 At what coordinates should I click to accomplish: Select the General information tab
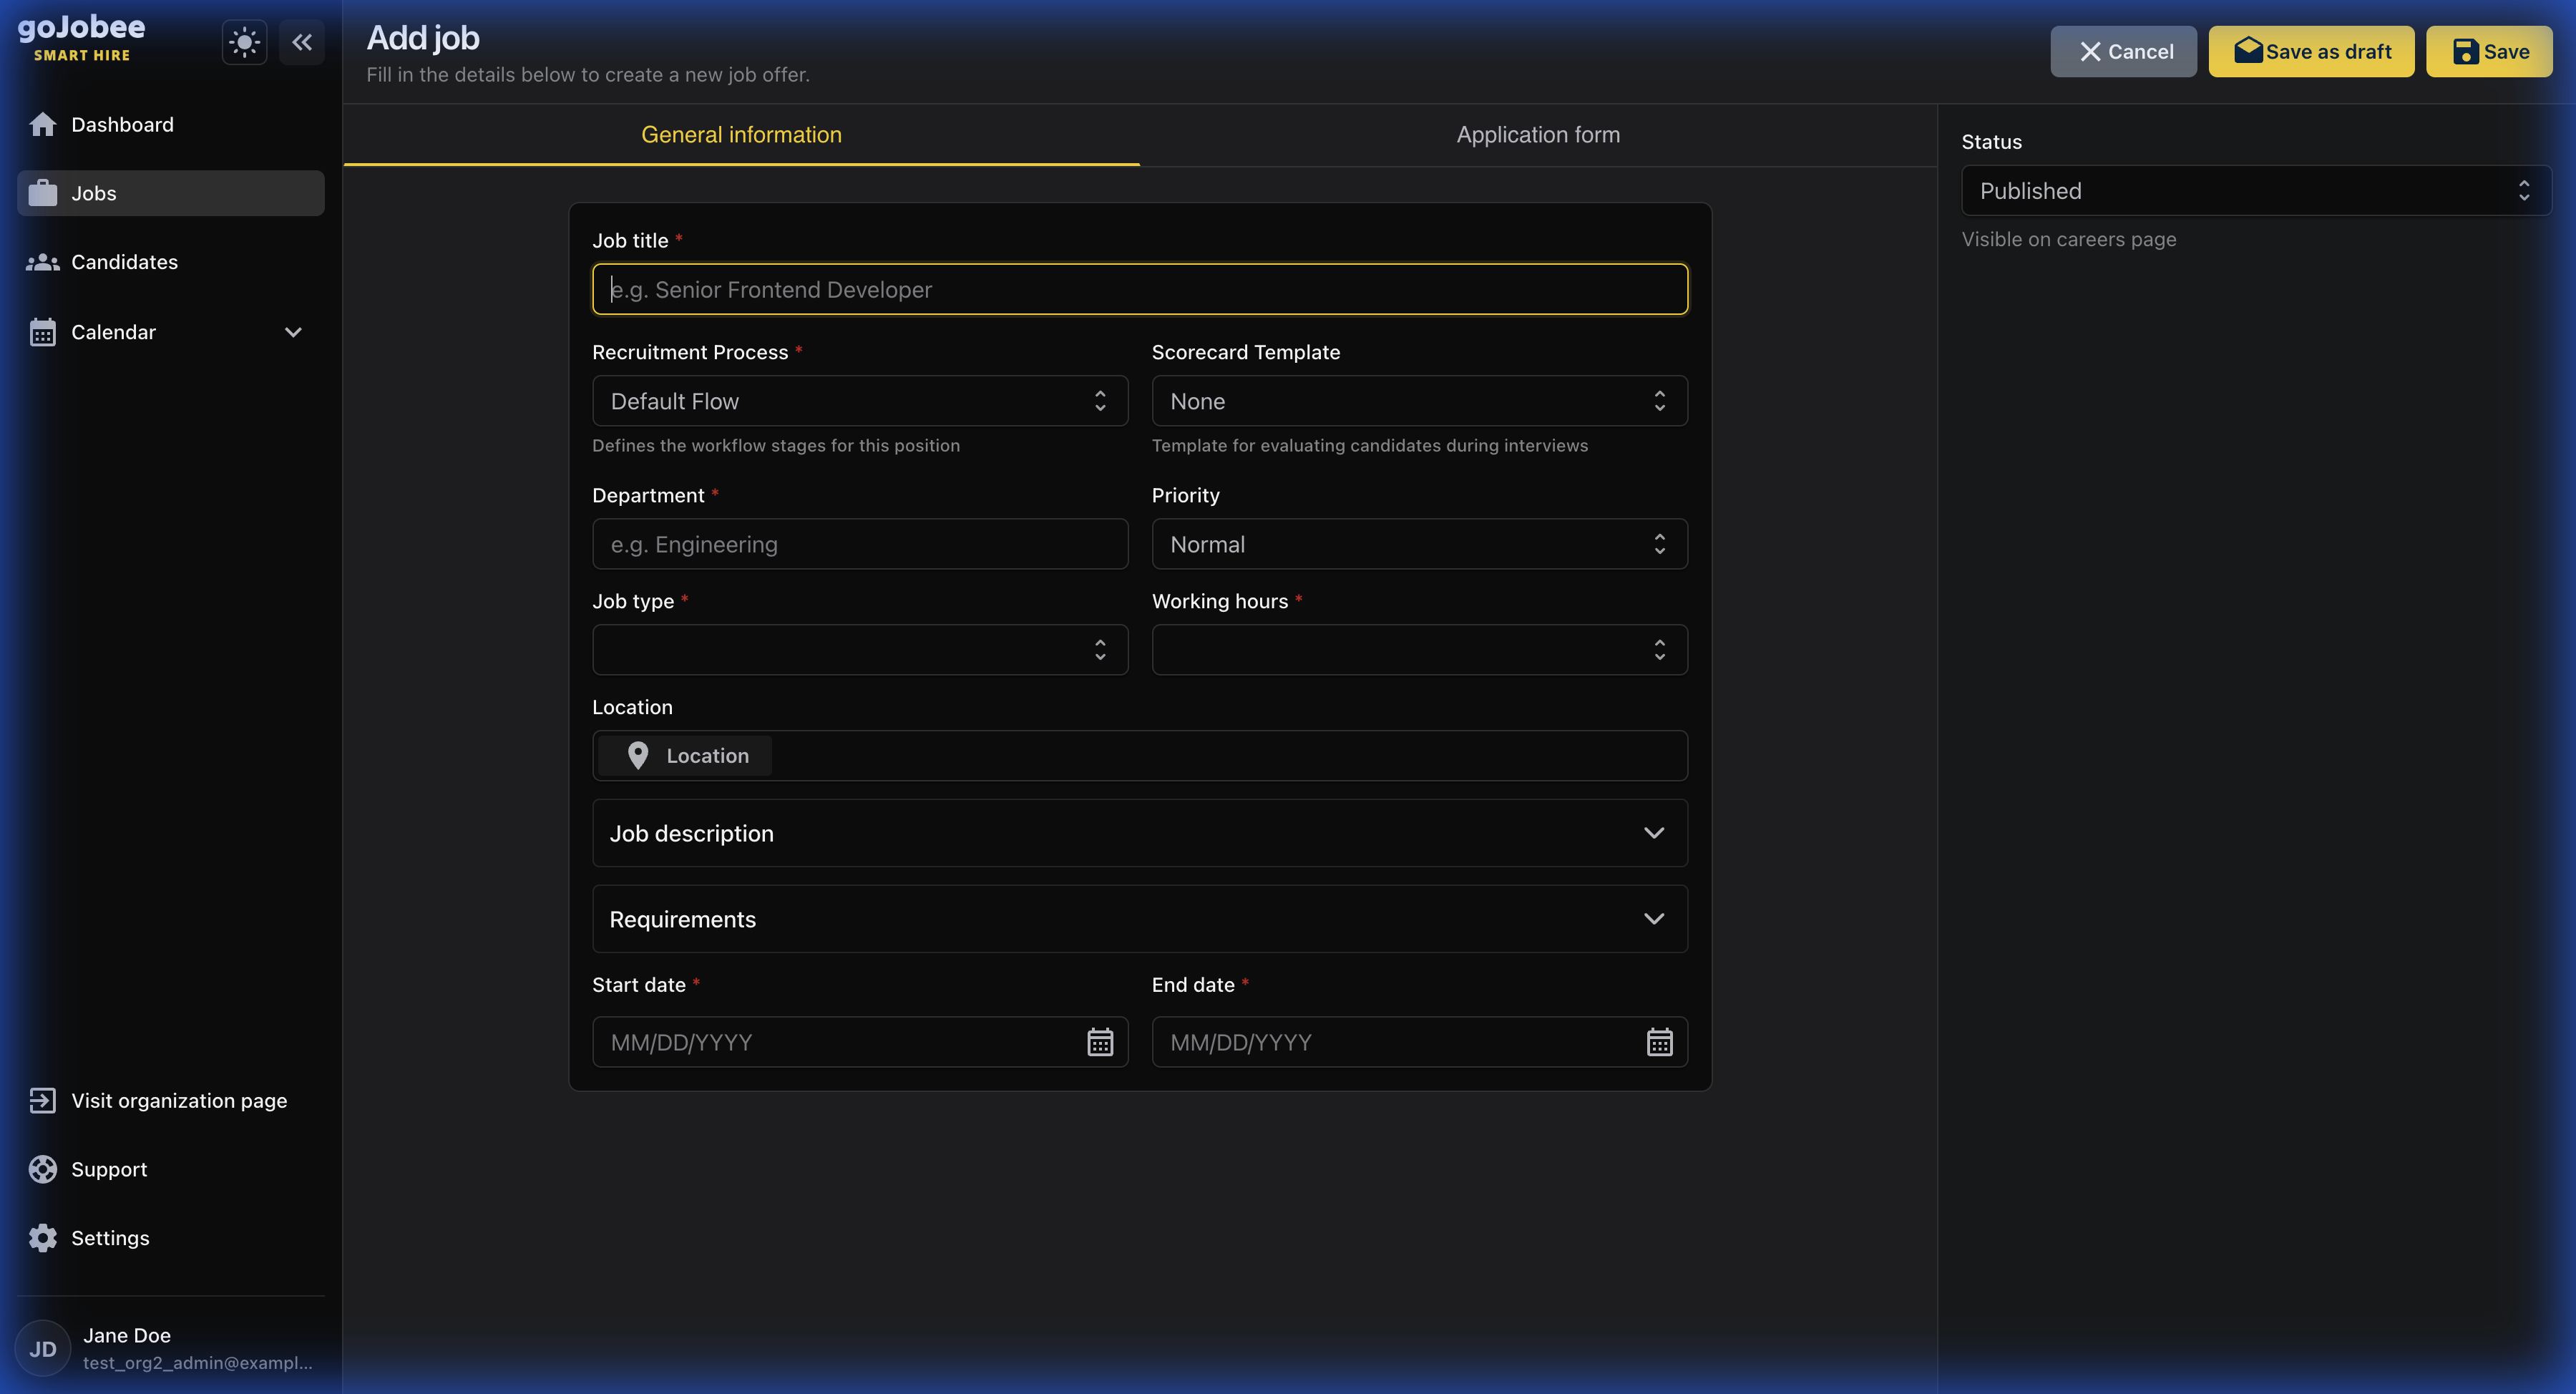pos(741,135)
